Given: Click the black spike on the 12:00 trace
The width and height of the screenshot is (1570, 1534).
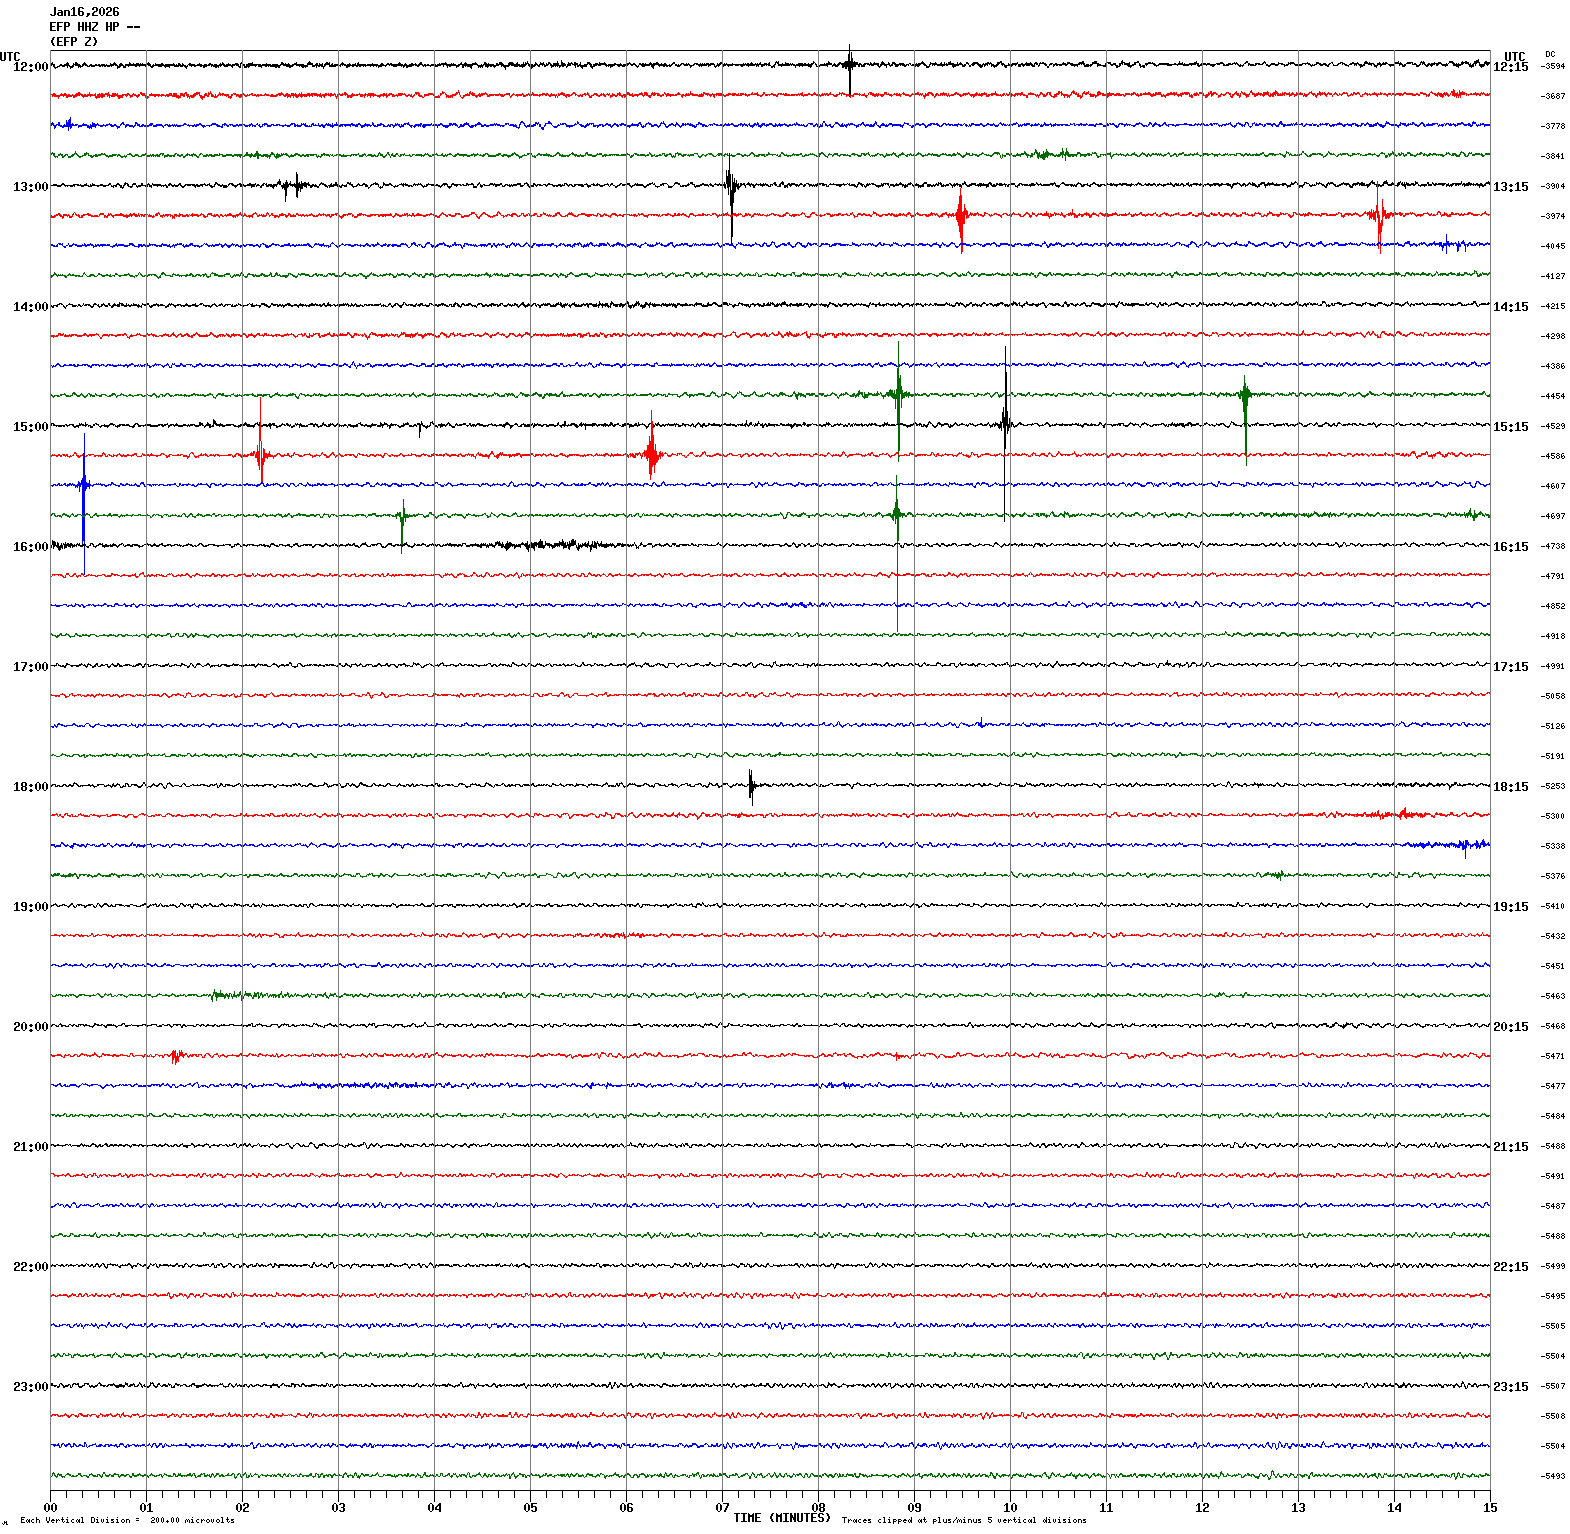Looking at the screenshot, I should pos(849,67).
